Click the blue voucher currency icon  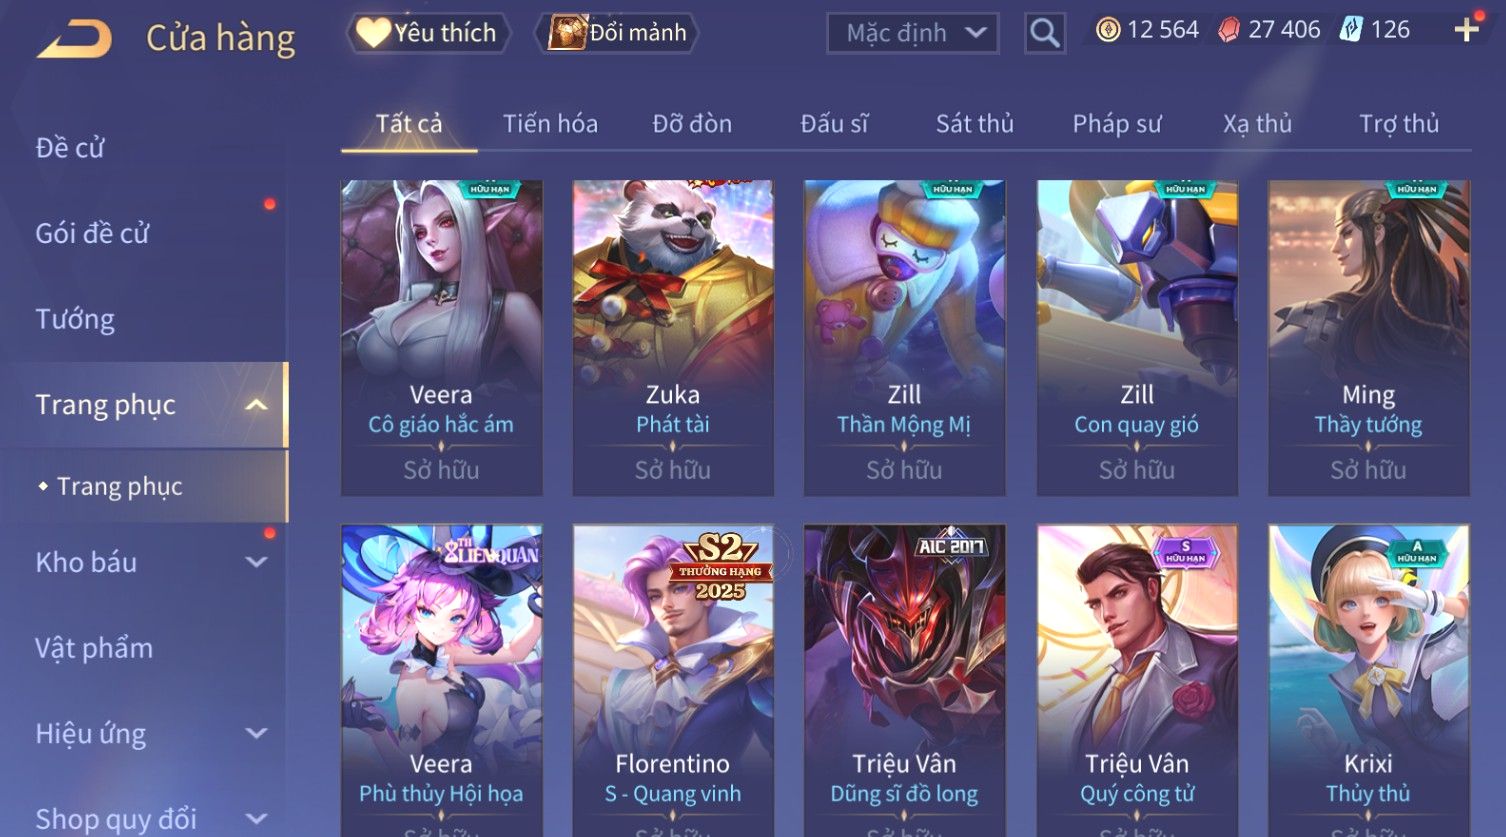[1351, 30]
